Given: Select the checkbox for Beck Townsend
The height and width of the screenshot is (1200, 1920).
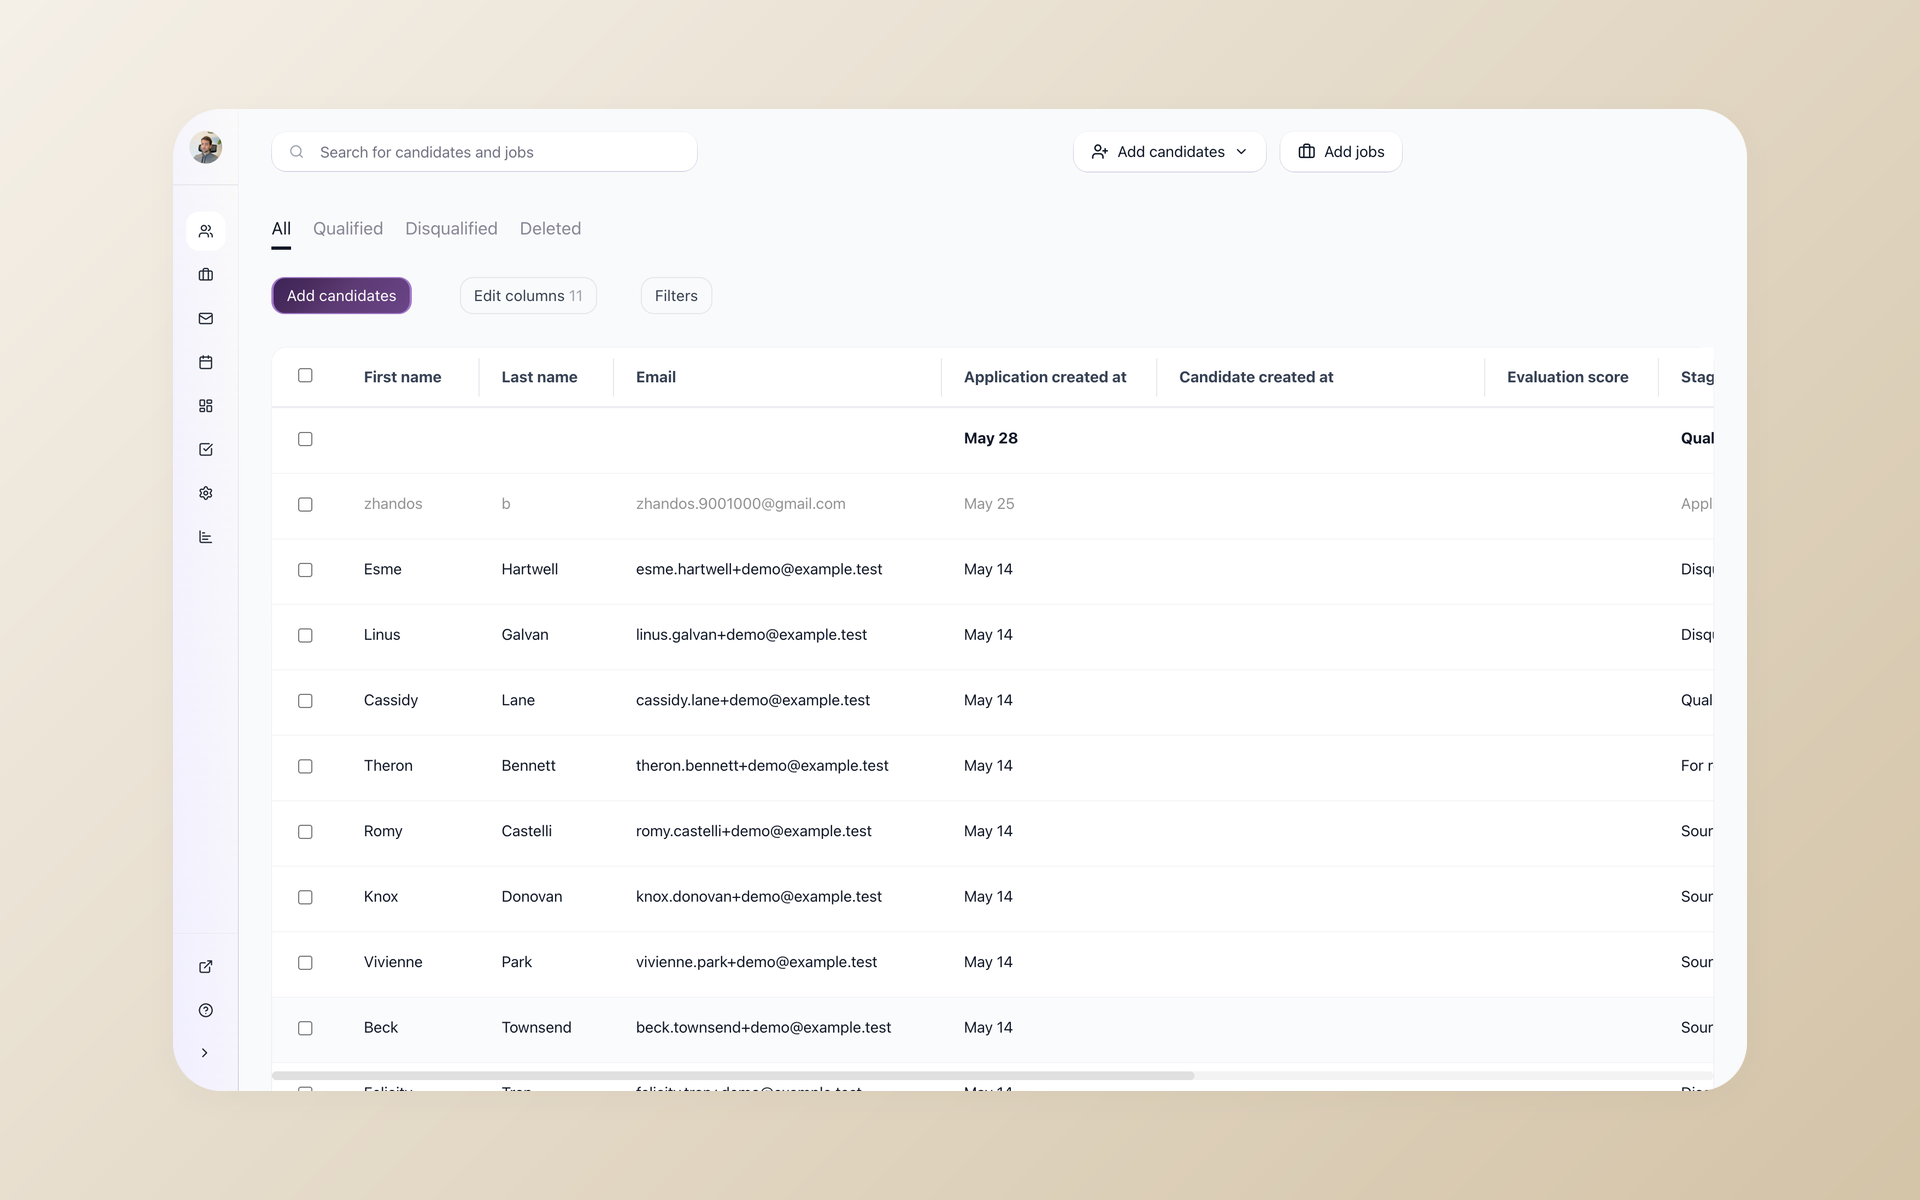Looking at the screenshot, I should 305,1029.
